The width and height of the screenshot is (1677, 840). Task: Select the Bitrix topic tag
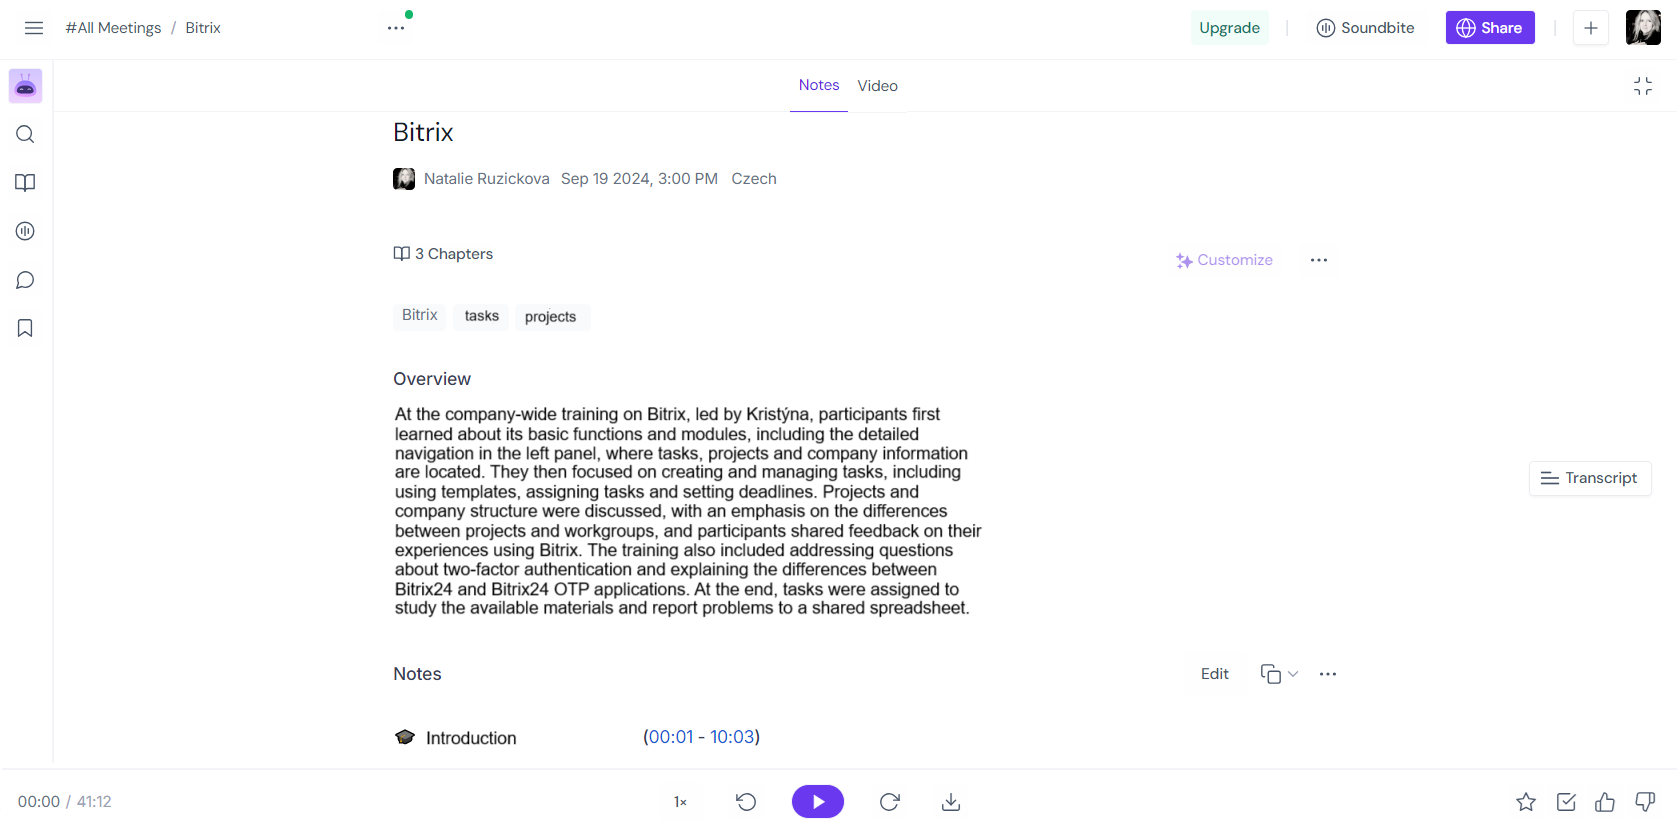(420, 315)
